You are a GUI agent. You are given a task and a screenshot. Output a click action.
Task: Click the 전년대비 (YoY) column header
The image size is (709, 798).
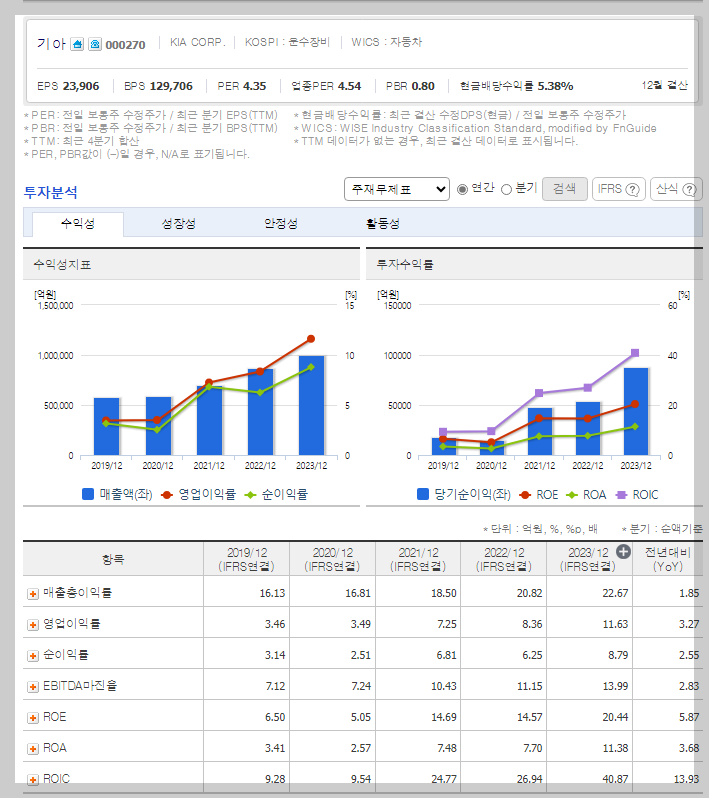667,559
